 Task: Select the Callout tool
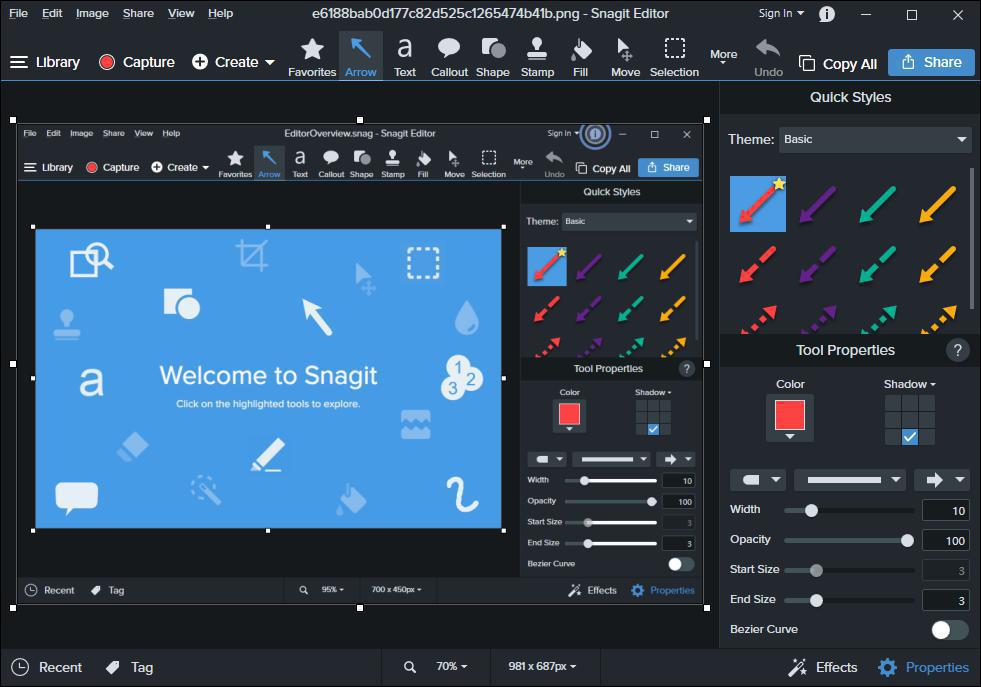(x=449, y=56)
